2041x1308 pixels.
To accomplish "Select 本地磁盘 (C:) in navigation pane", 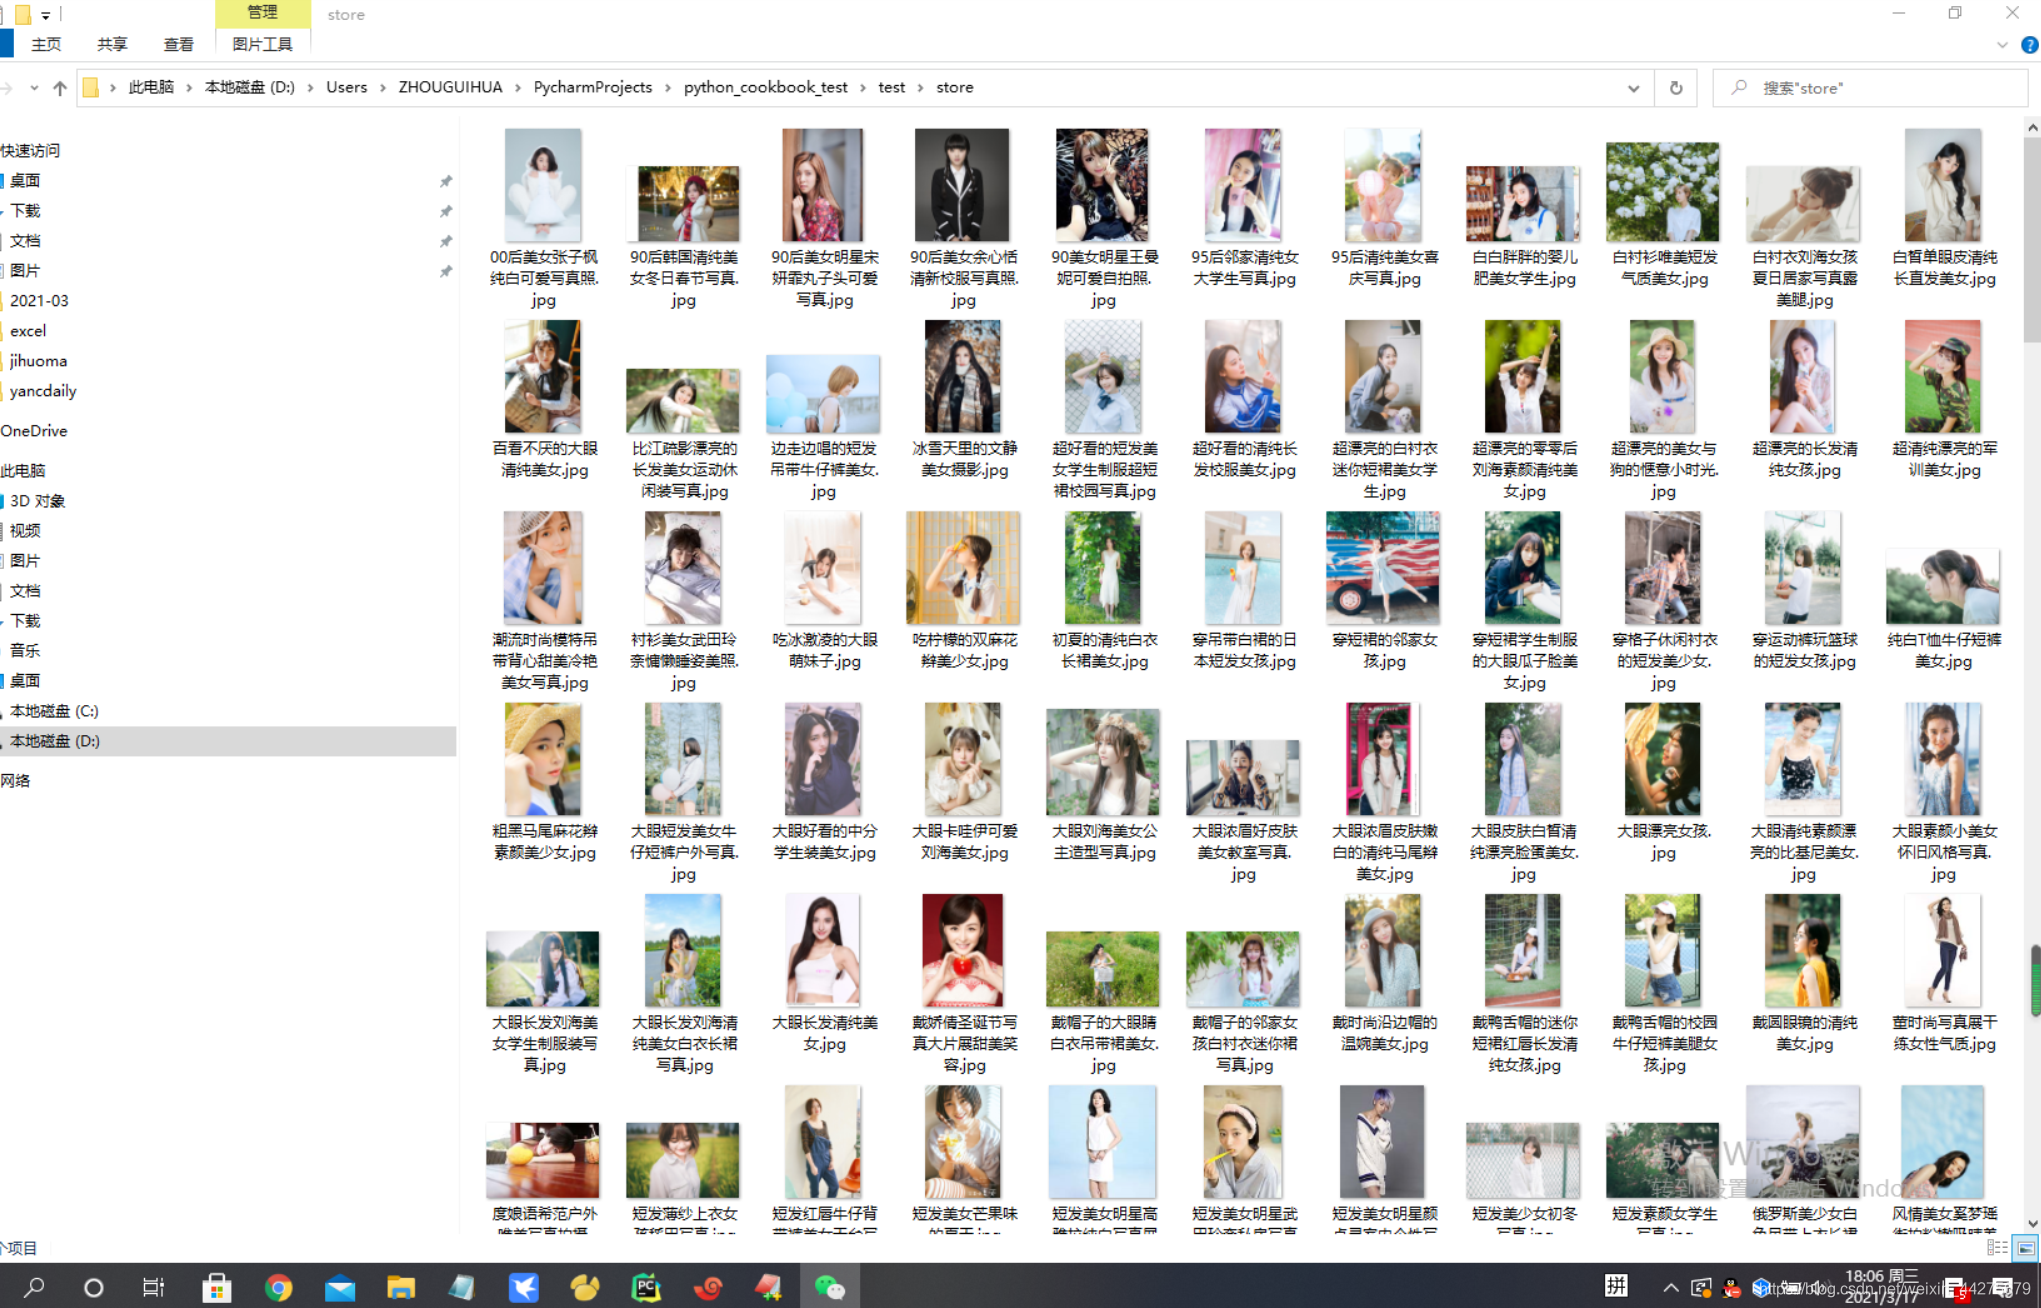I will (54, 711).
